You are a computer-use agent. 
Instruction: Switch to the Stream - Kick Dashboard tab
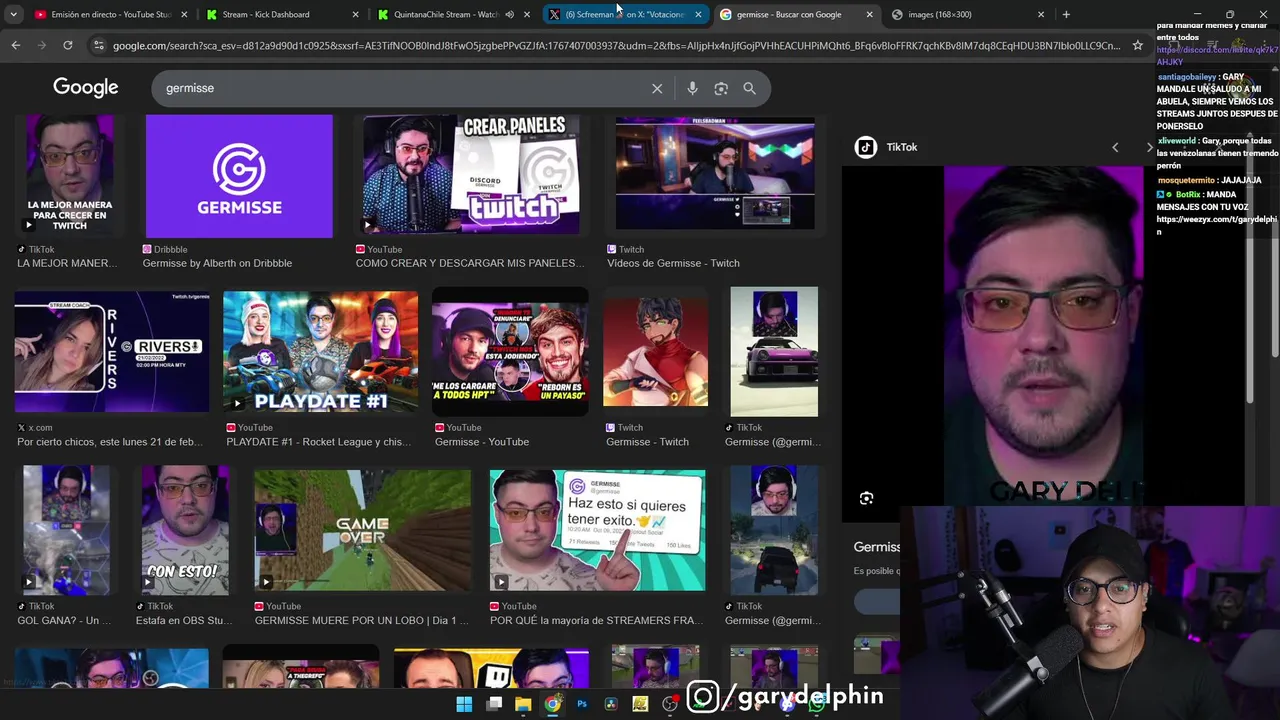pos(280,14)
